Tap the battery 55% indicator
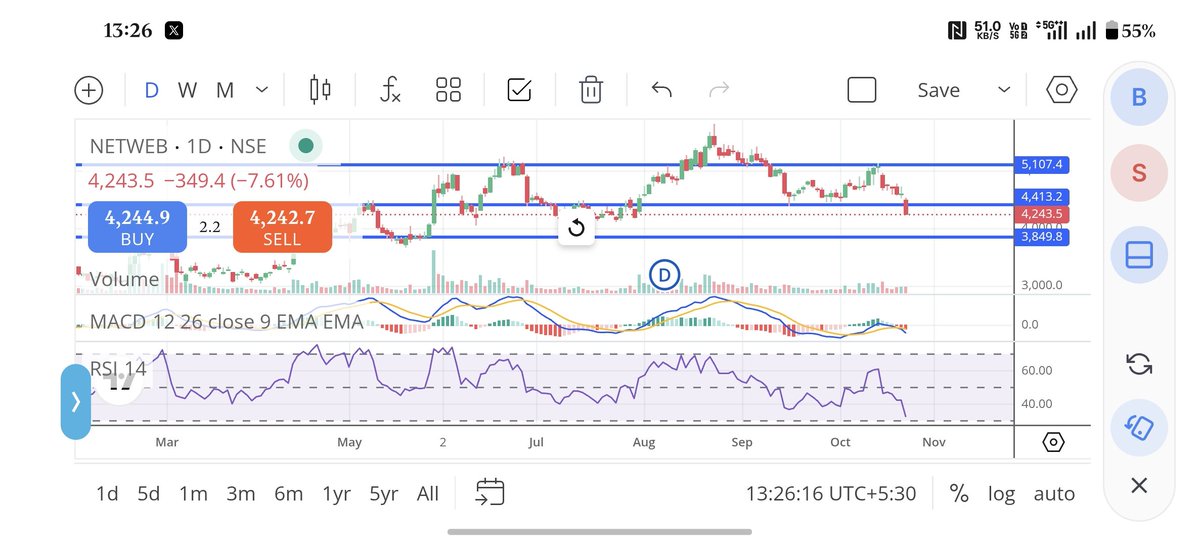The width and height of the screenshot is (1200, 546). pos(1130,32)
